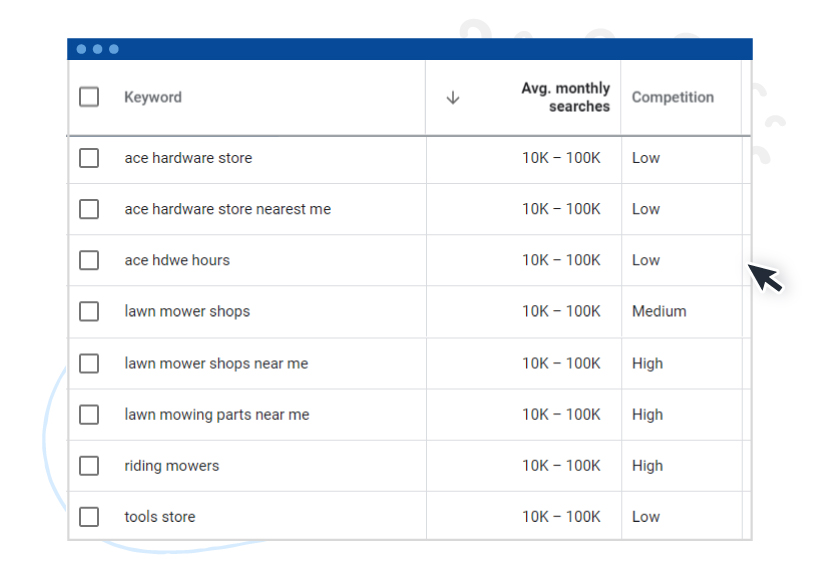This screenshot has width=820, height=571.
Task: Select checkbox for lawn mower shops near me
Action: tap(89, 363)
